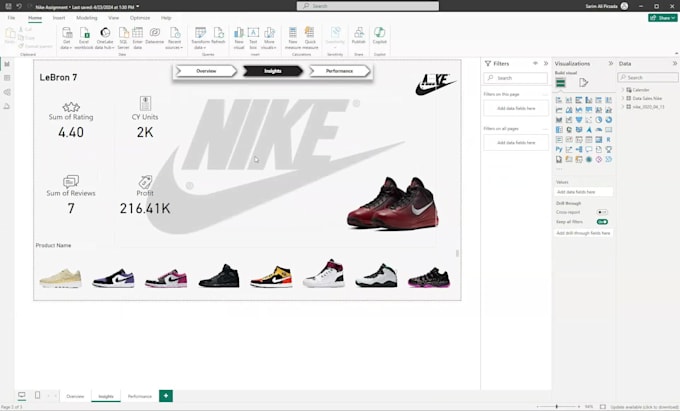The image size is (680, 411).
Task: Toggle the Cross-report drill through switch
Action: tap(602, 212)
